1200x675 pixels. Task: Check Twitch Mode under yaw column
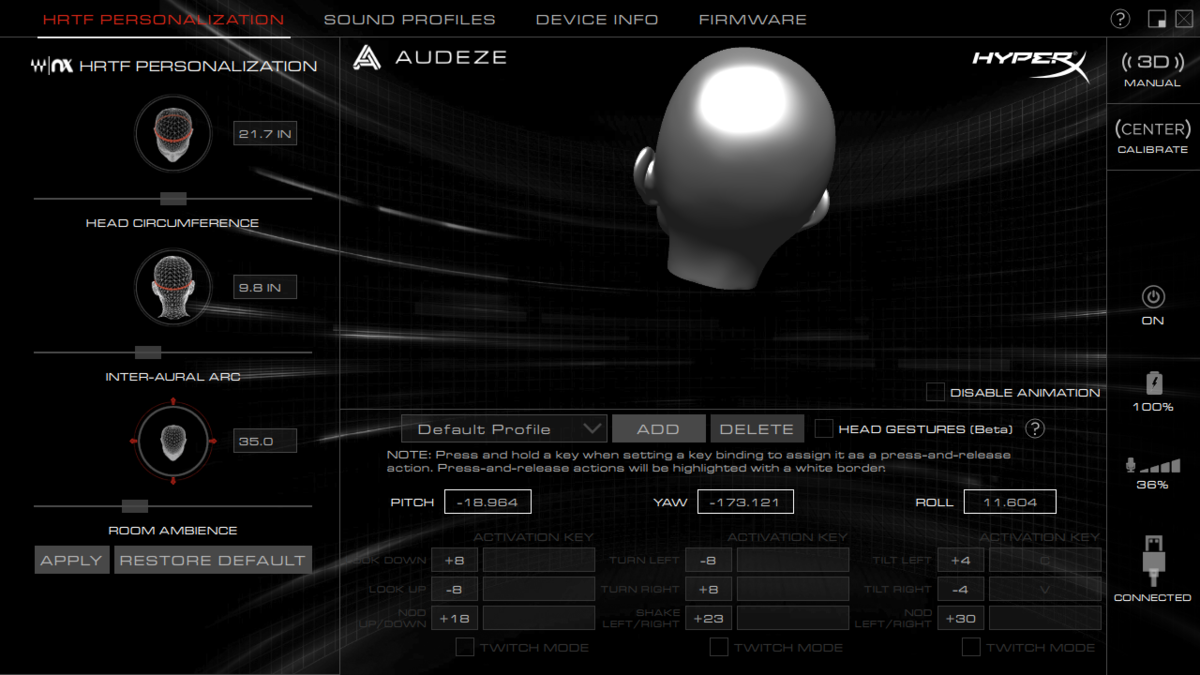coord(719,647)
